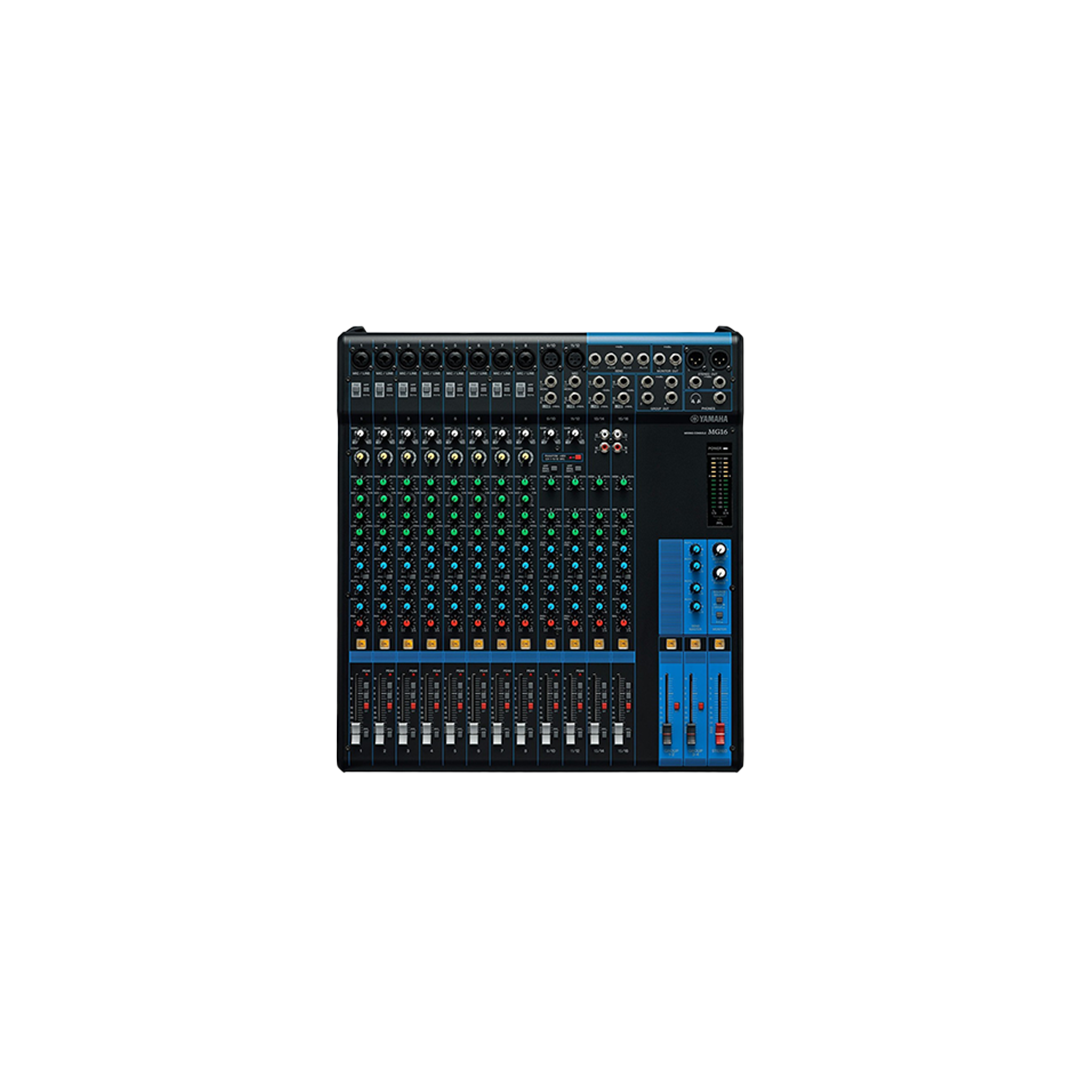Click the headphones symbol beside the PHONES jack

click(x=696, y=399)
